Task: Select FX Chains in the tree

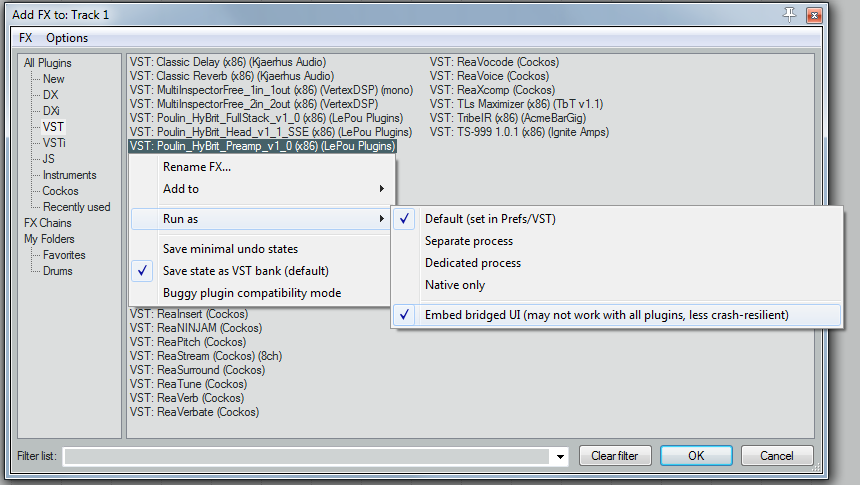Action: point(48,223)
